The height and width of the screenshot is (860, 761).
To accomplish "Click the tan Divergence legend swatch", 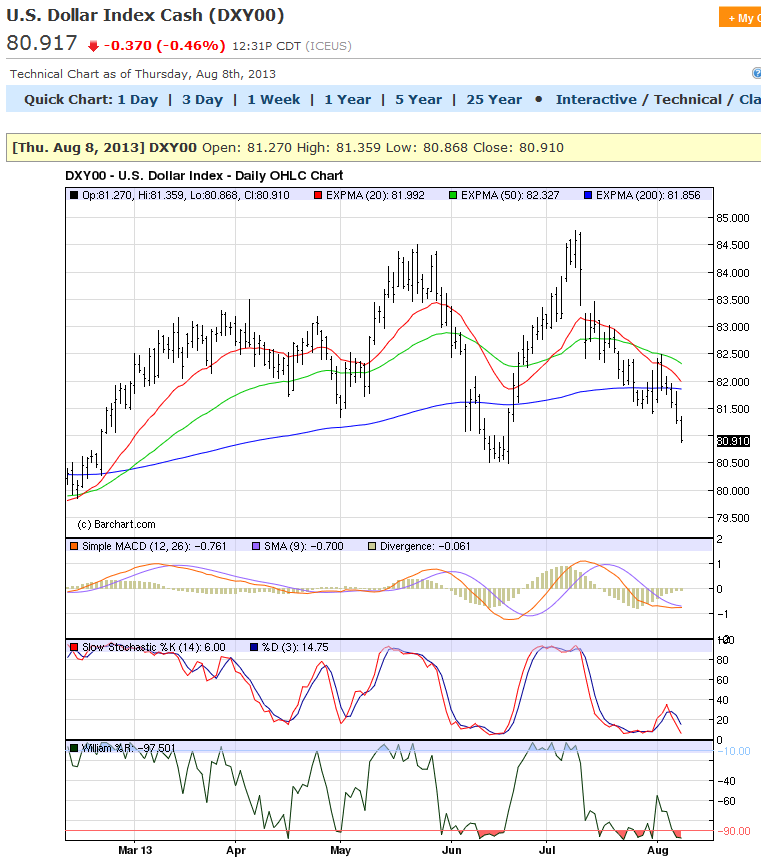I will click(x=372, y=546).
